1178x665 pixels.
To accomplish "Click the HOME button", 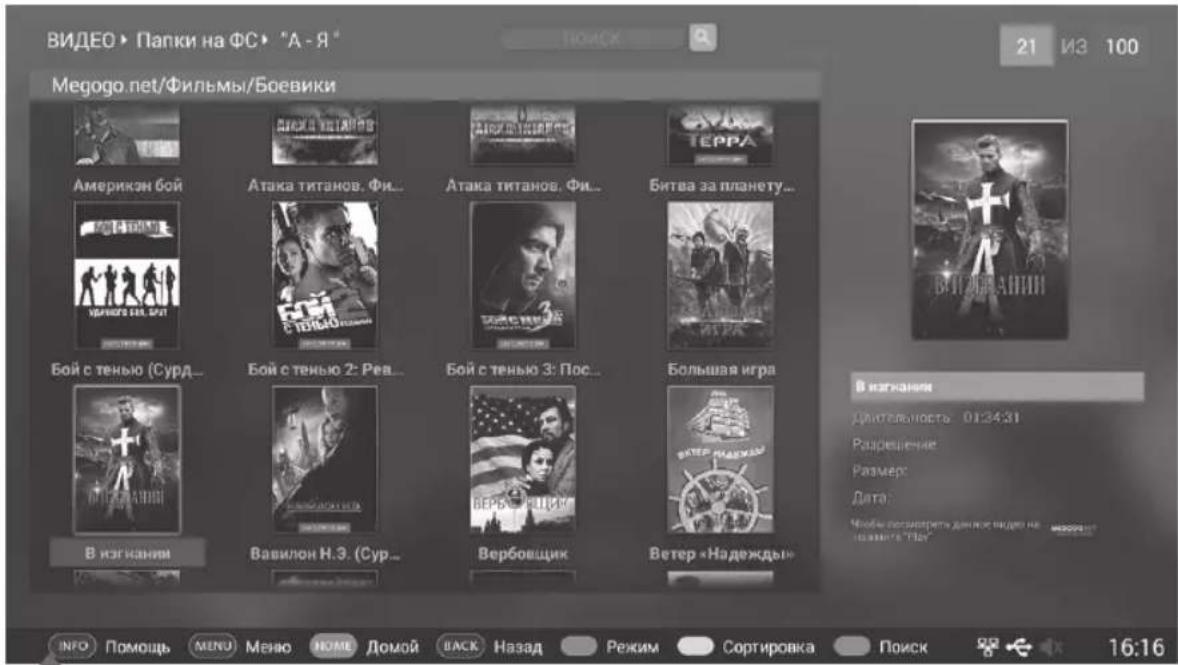I will click(333, 646).
